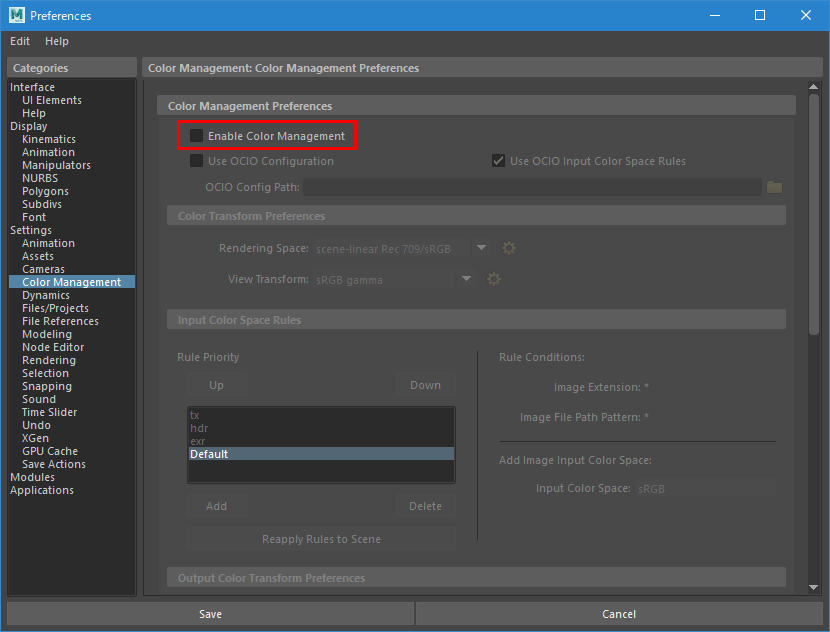Click the gear icon beside Rendering Space
The width and height of the screenshot is (830, 632).
tap(509, 248)
